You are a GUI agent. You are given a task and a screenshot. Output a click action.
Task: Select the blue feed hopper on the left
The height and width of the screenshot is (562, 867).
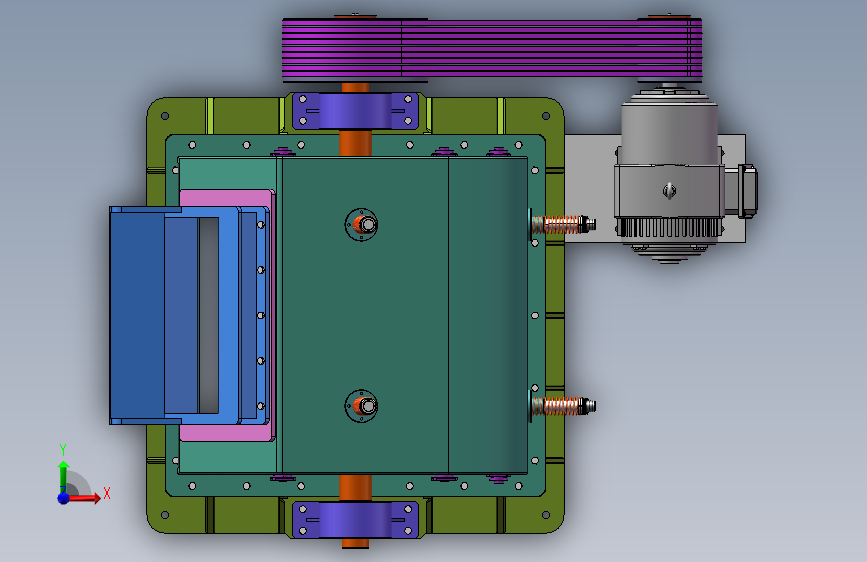point(189,315)
